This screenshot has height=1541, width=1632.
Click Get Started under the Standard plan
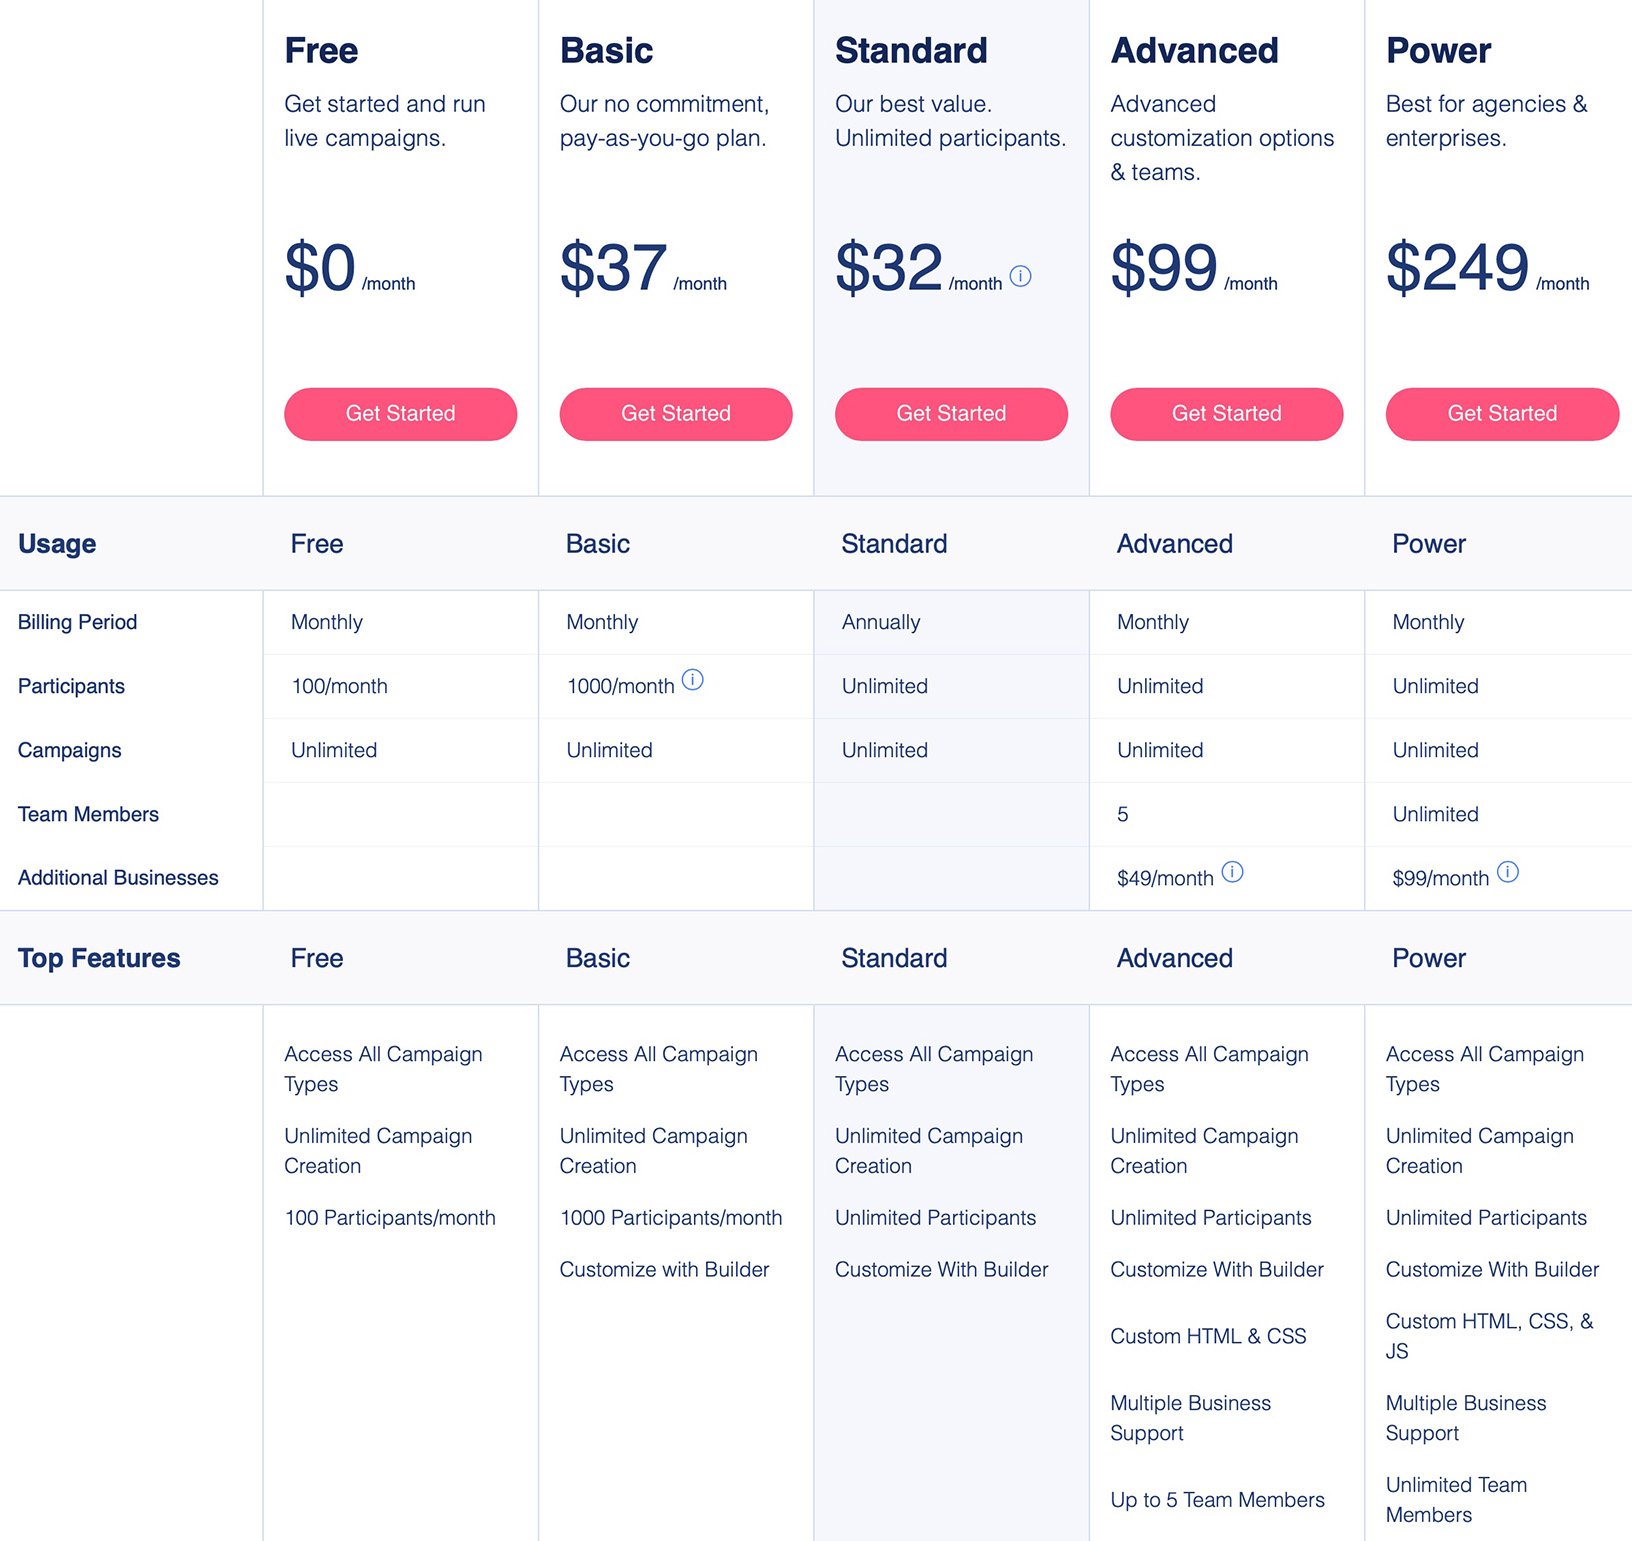[951, 413]
